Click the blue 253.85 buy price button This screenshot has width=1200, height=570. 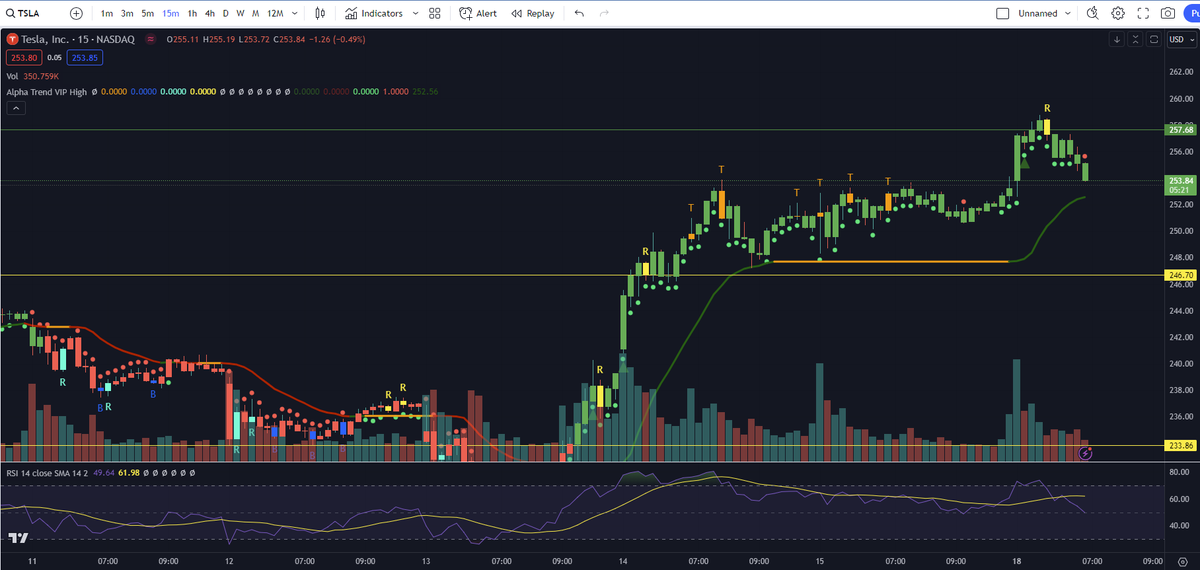click(86, 58)
